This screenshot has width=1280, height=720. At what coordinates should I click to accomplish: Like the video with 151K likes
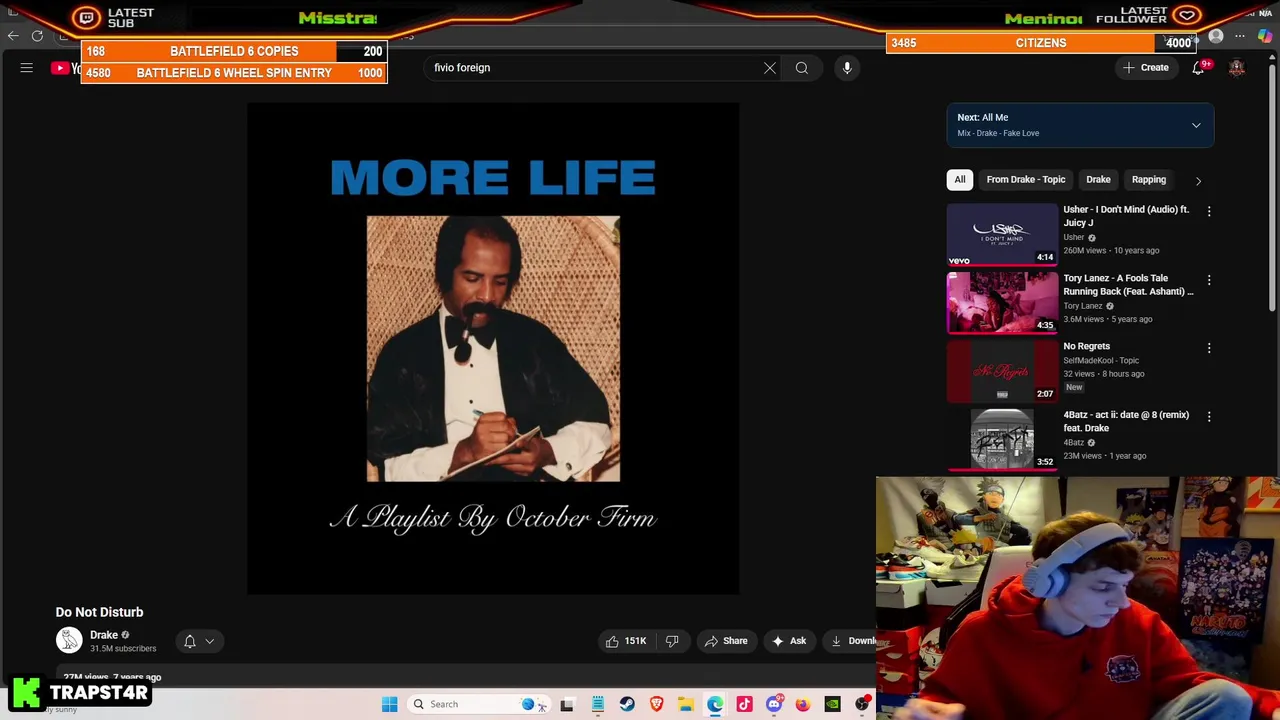(626, 641)
